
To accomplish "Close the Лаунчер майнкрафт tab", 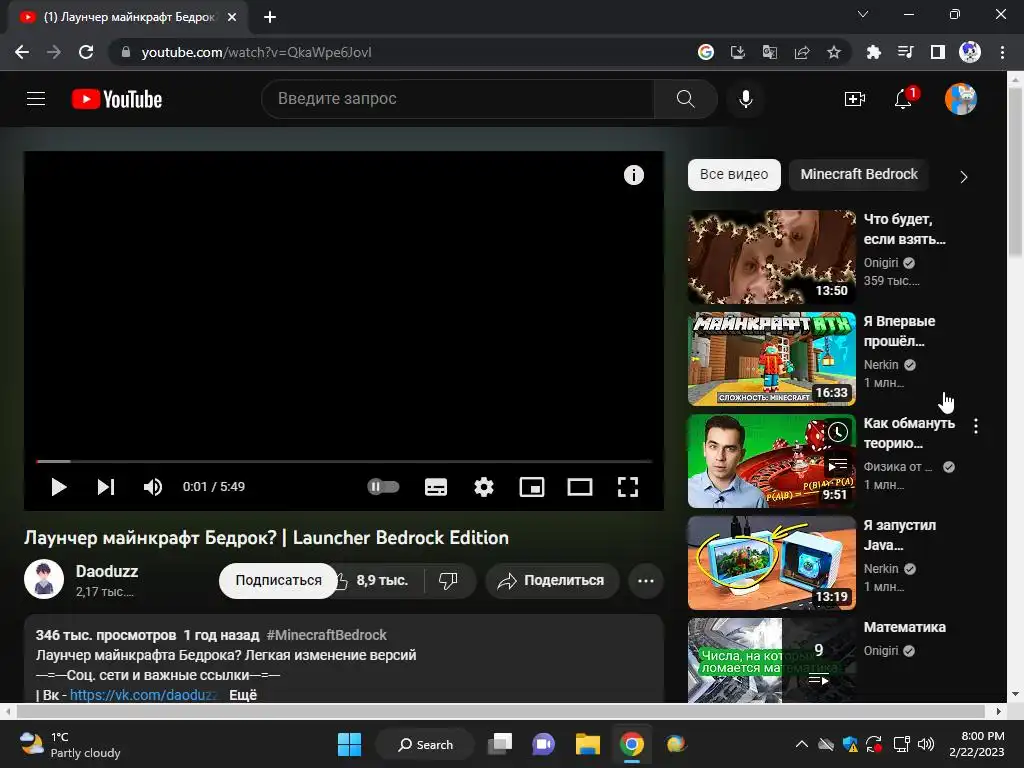I will (232, 17).
